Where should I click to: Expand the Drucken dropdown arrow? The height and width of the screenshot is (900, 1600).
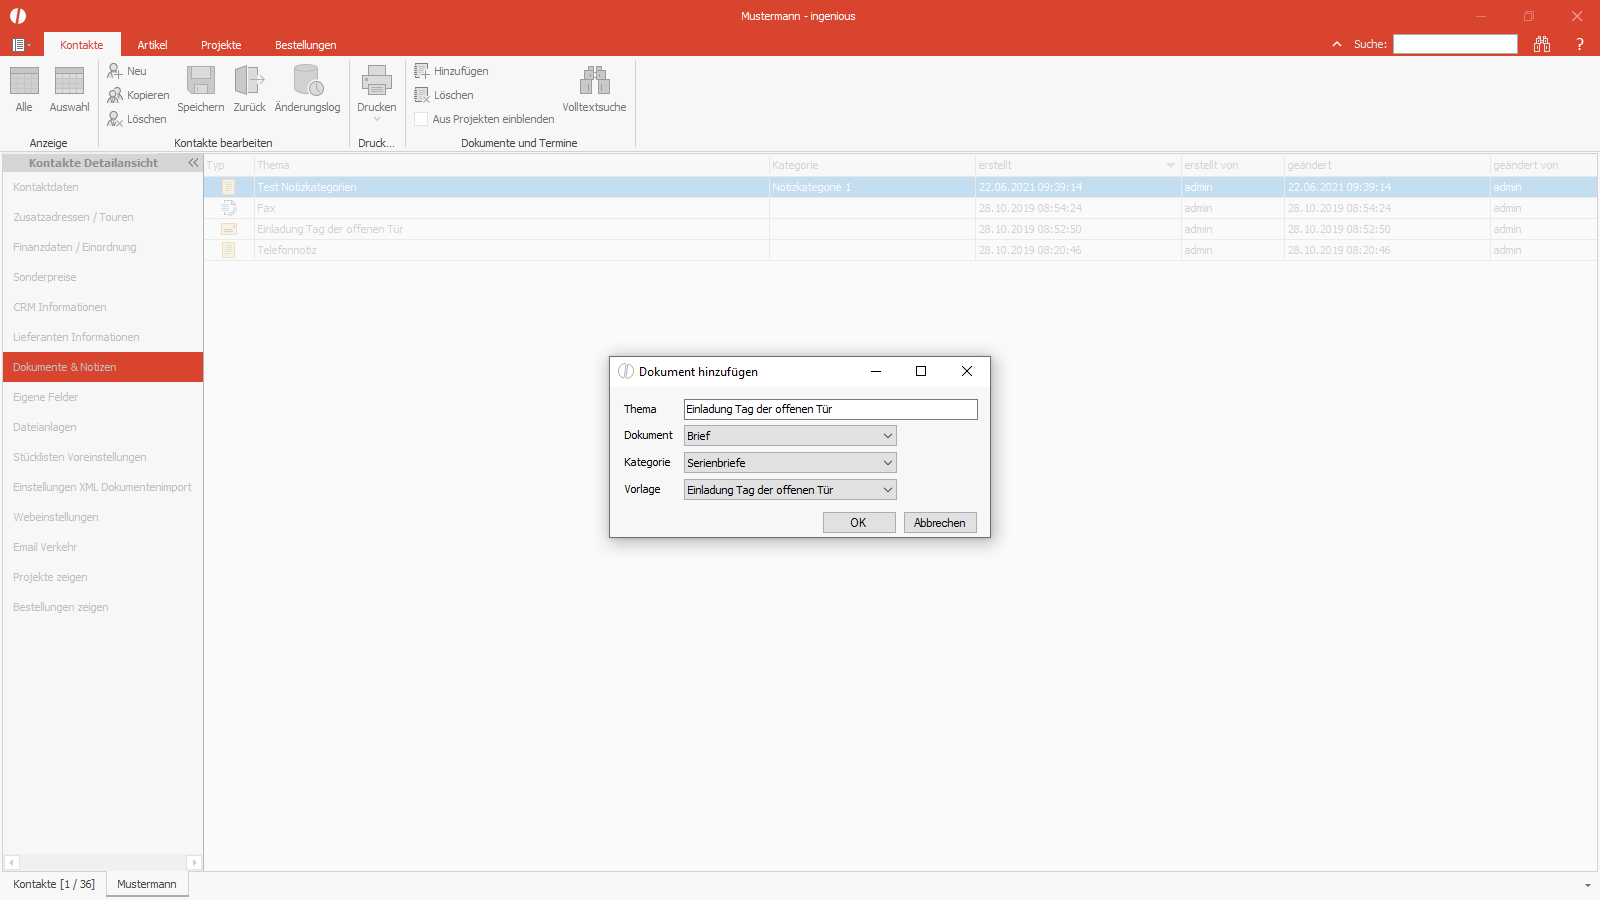coord(377,120)
